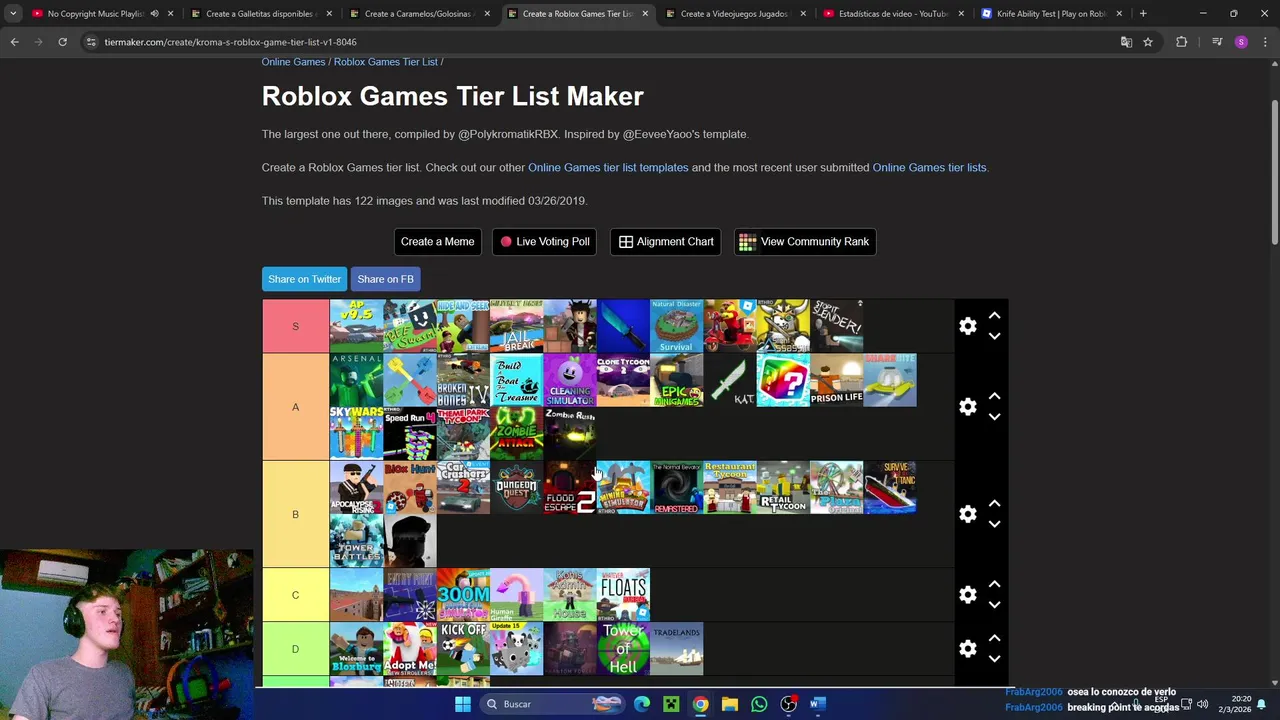Open the Chrome profile avatar

click(1241, 42)
